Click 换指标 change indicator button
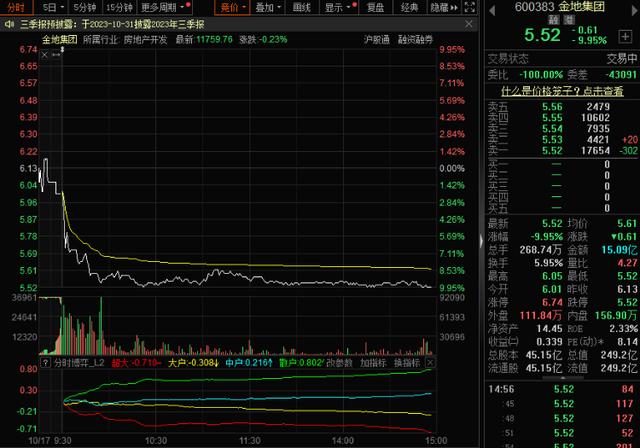640x448 pixels. [x=407, y=363]
